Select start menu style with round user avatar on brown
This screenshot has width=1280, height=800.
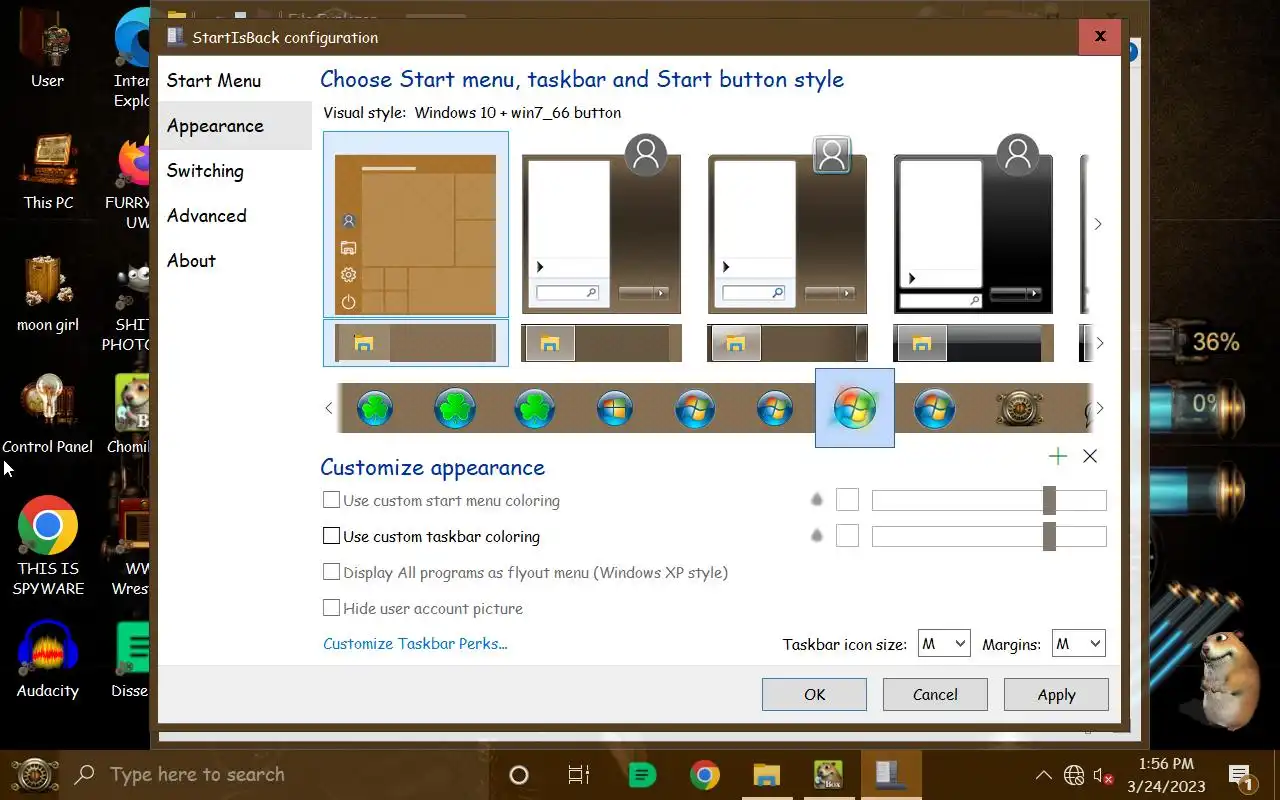coord(601,224)
